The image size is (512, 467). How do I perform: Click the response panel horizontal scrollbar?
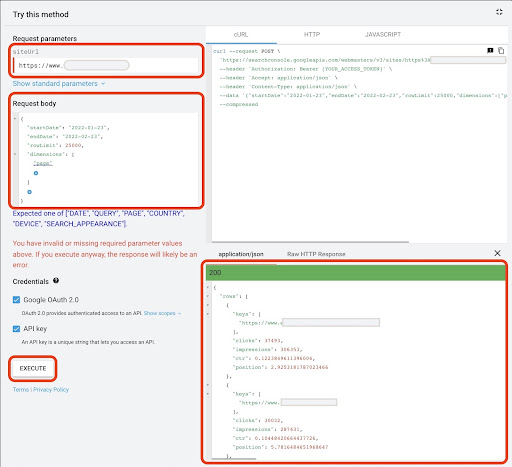coord(234,459)
